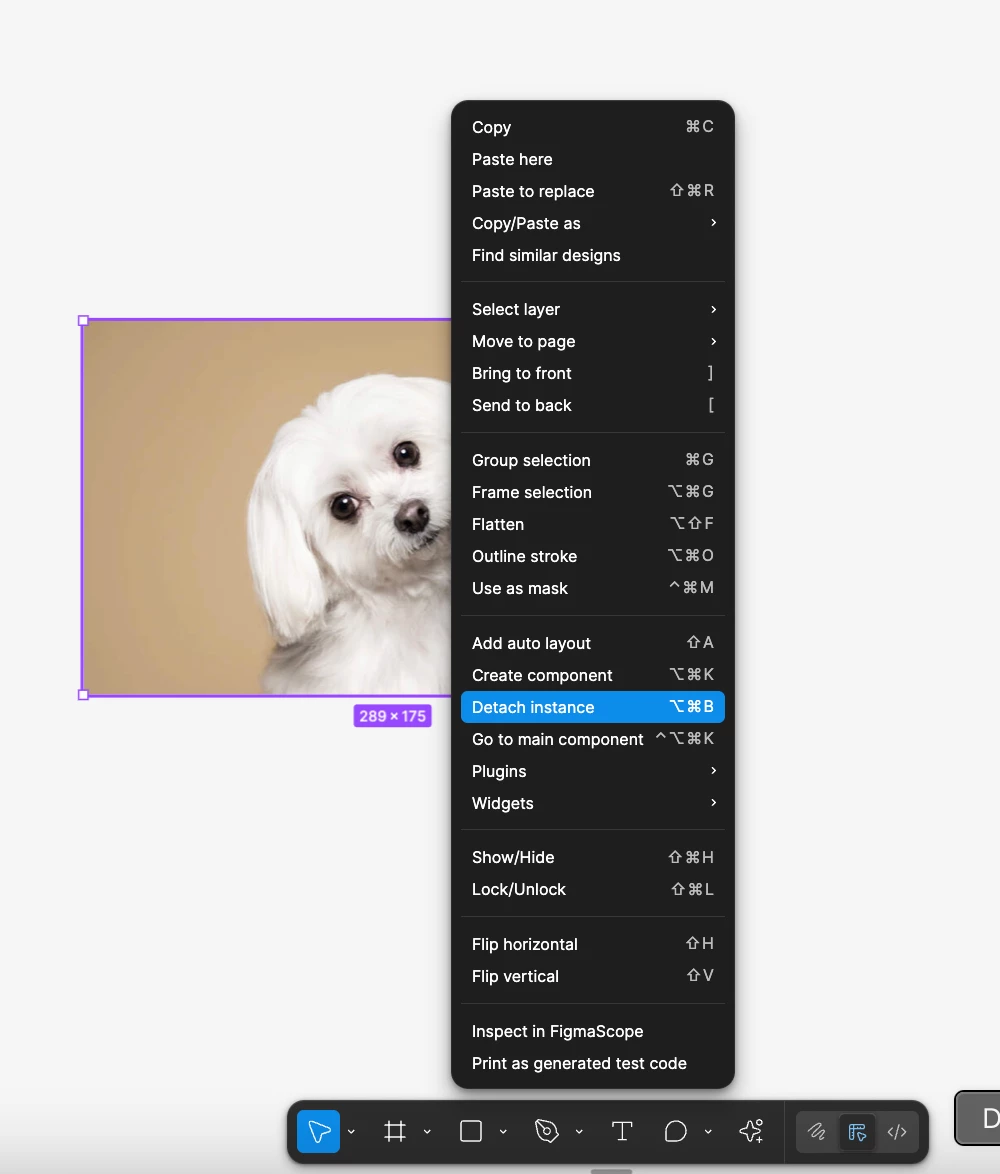
Task: Choose Paste to replace
Action: pos(593,192)
